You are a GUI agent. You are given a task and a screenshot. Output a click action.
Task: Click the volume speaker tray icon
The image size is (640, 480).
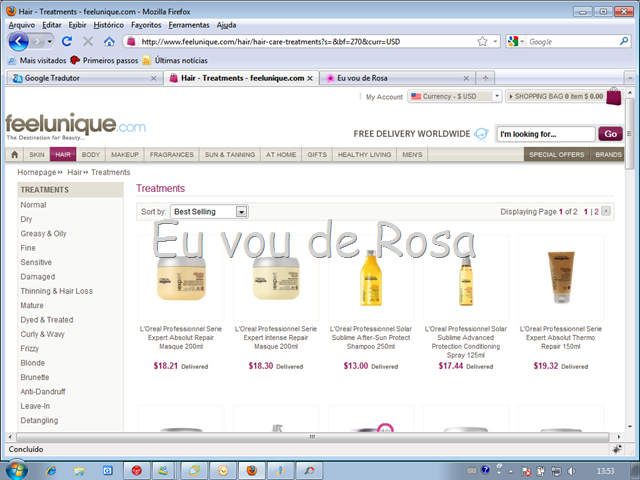pyautogui.click(x=571, y=471)
